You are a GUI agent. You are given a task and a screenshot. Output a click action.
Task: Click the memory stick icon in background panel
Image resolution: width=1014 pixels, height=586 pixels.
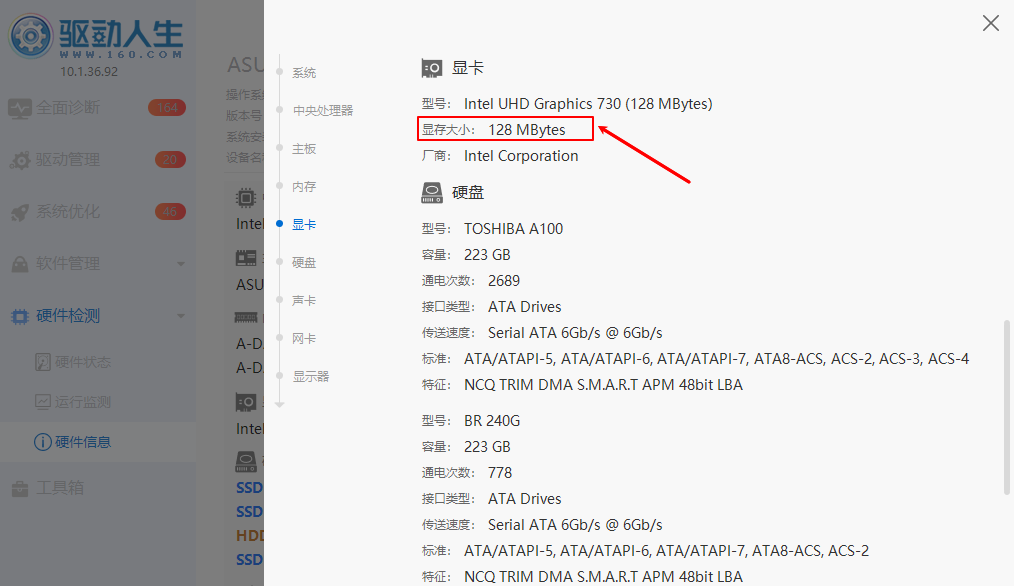246,318
